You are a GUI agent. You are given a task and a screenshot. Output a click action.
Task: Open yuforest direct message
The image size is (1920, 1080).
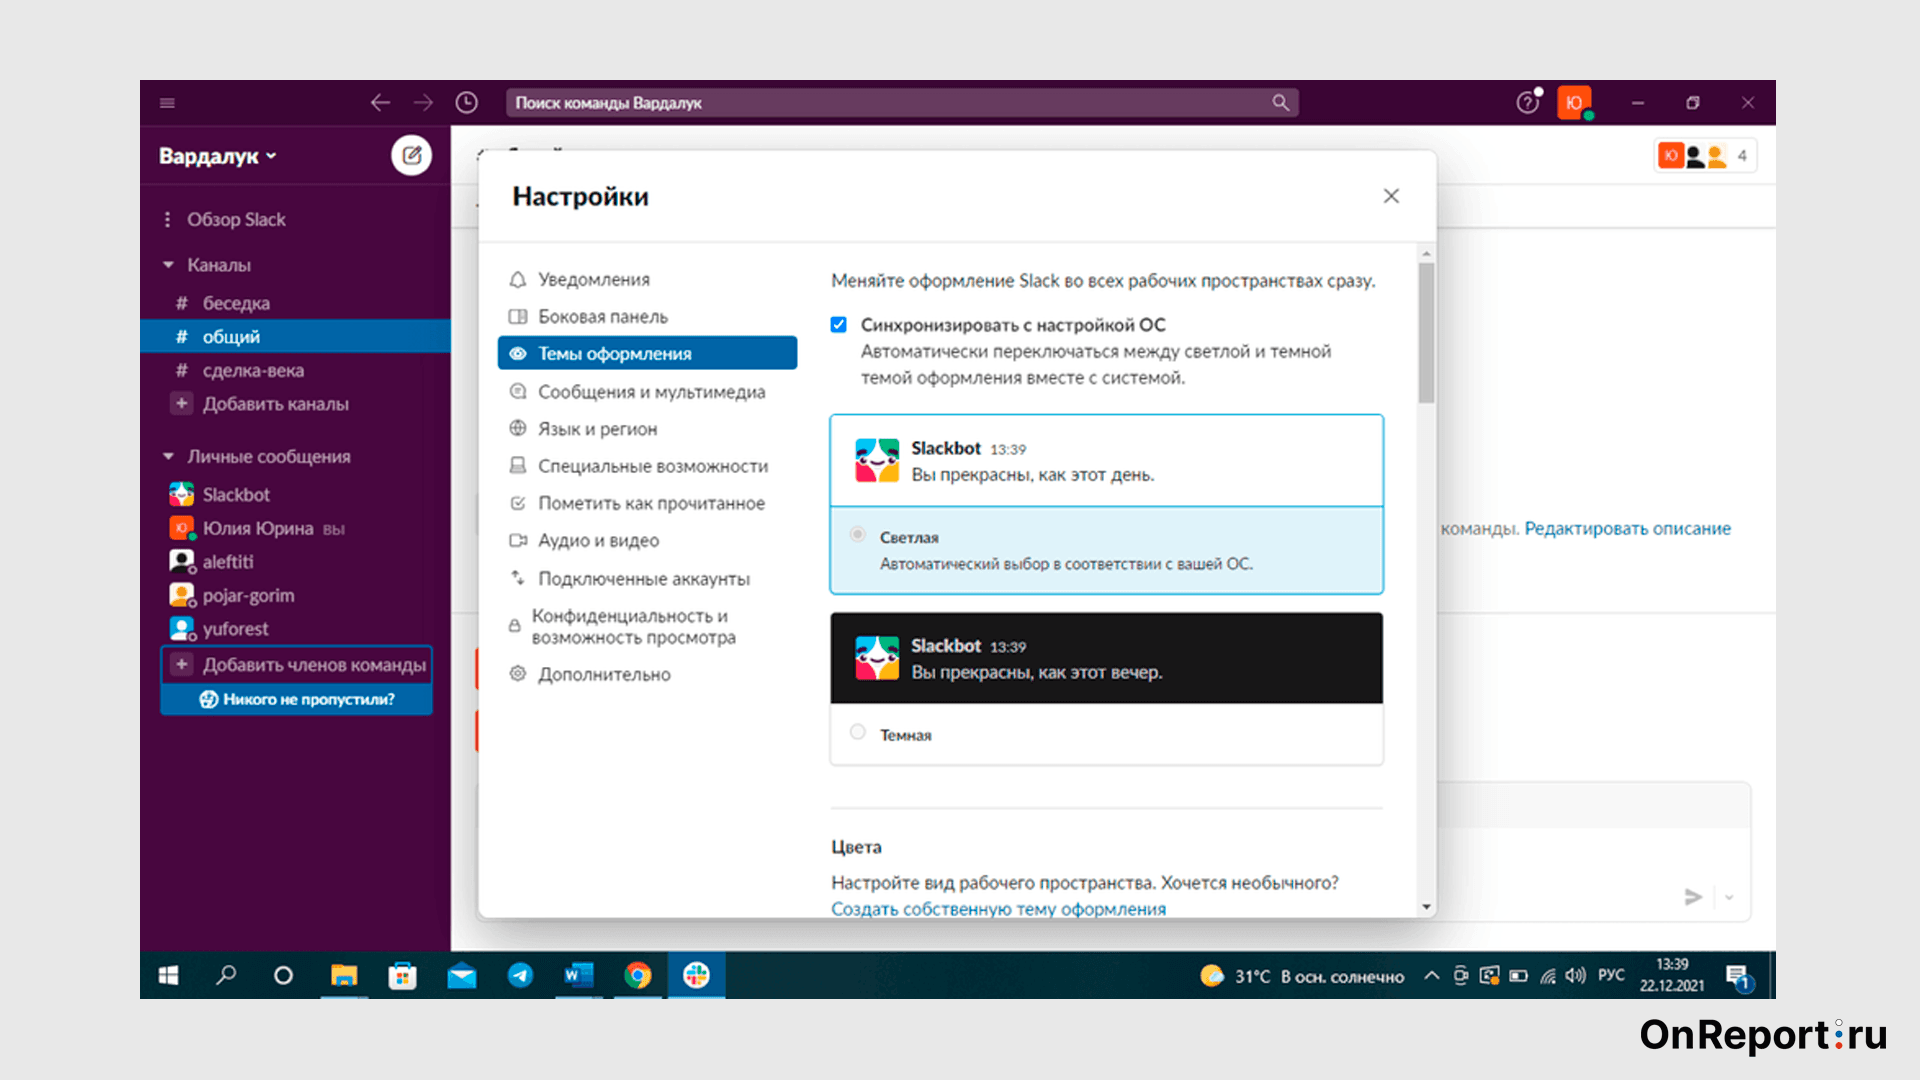(x=295, y=628)
